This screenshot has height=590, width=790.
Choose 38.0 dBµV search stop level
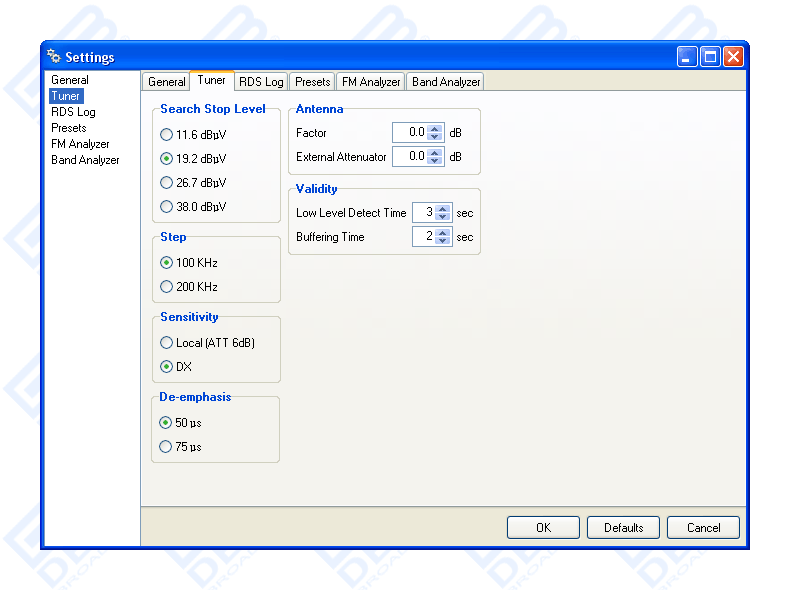166,207
